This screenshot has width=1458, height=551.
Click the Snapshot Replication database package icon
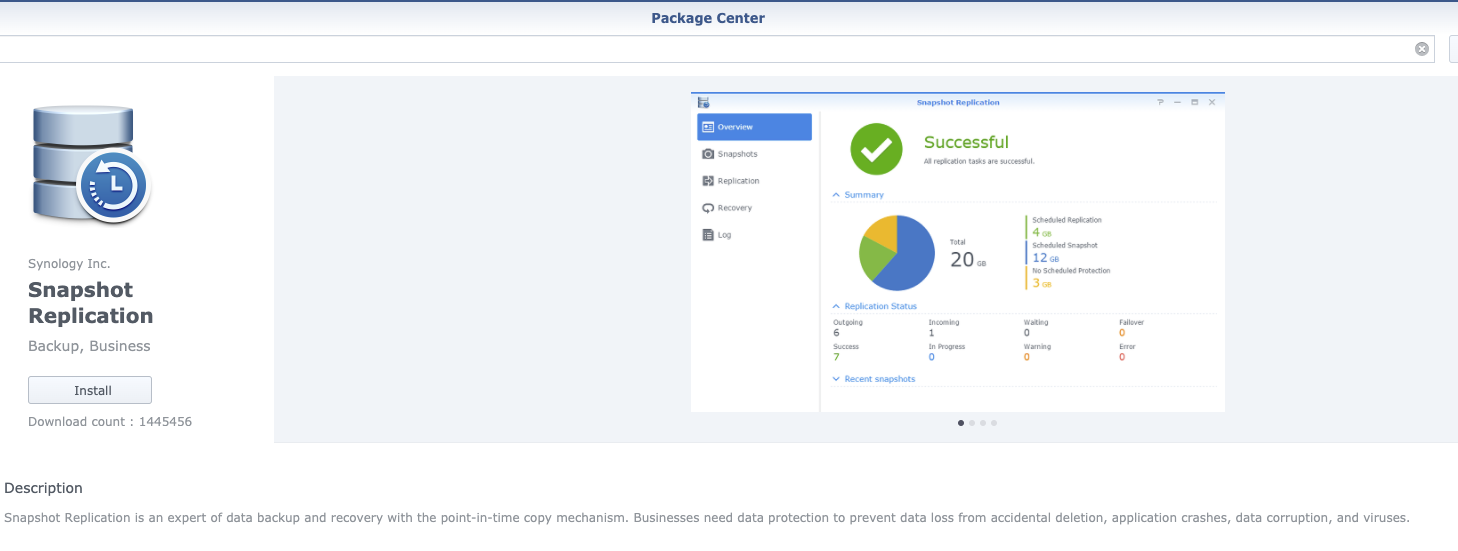pyautogui.click(x=90, y=165)
